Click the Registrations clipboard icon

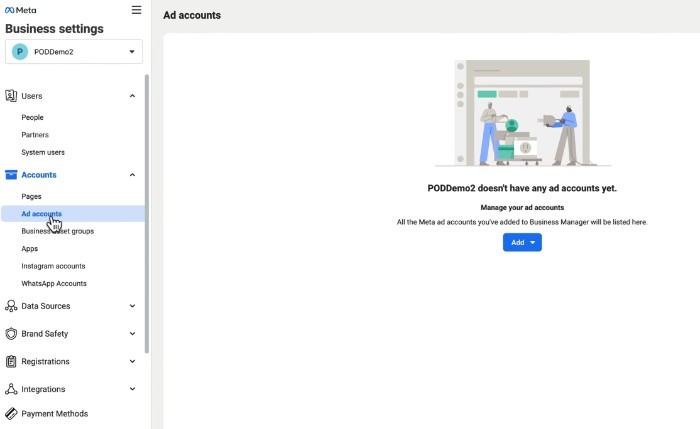tap(11, 361)
